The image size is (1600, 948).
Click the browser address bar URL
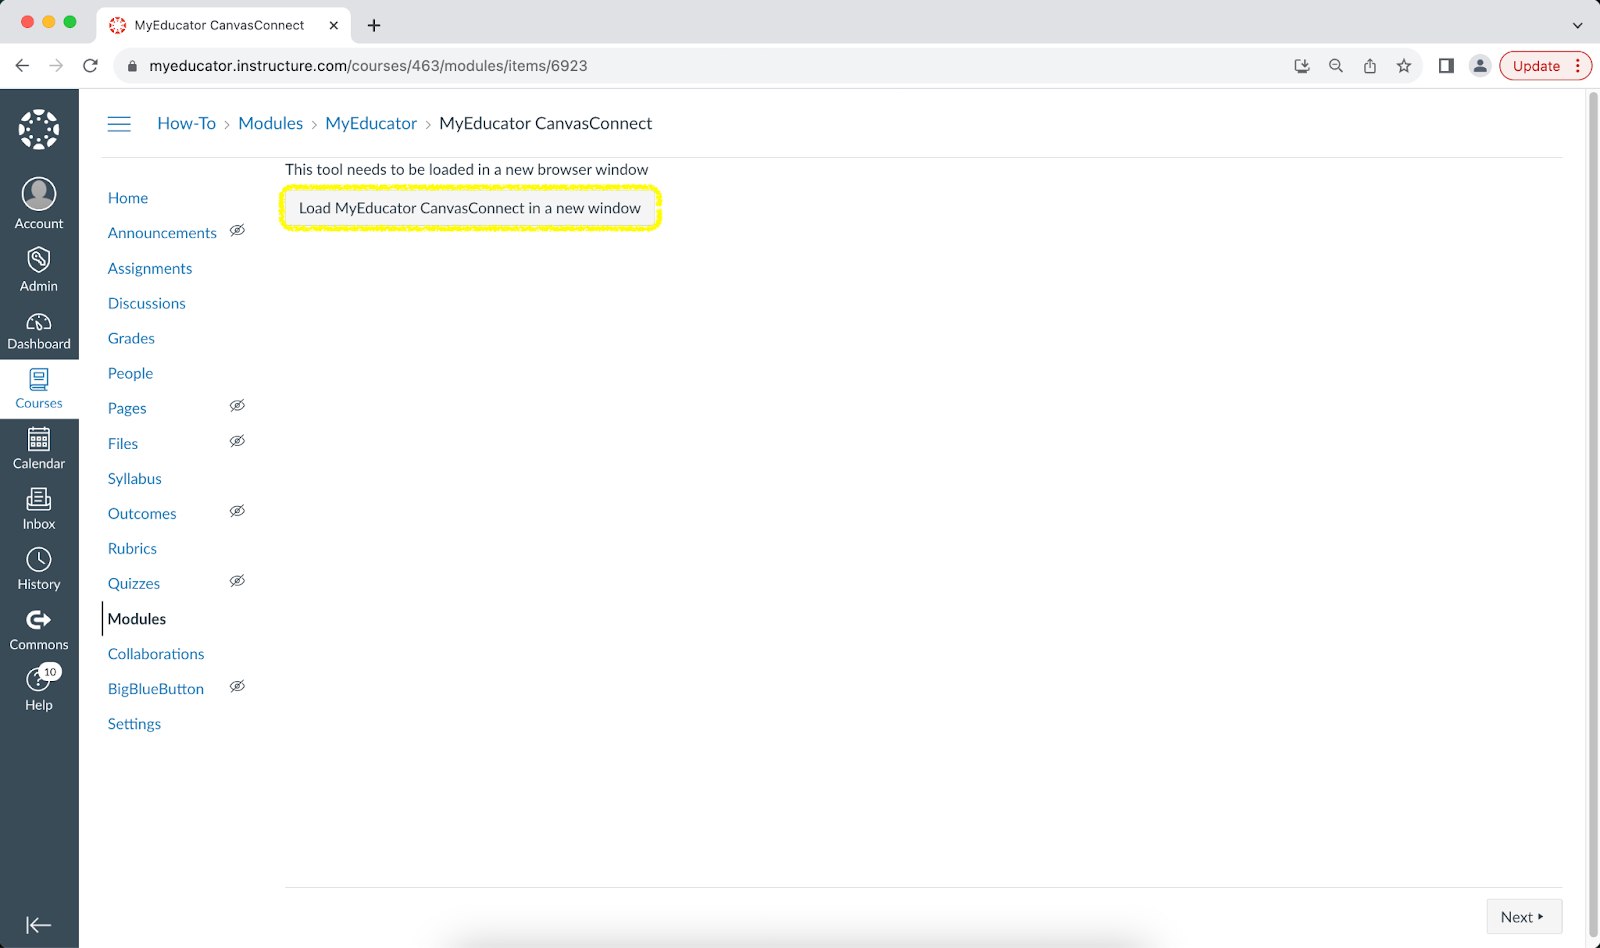tap(368, 66)
